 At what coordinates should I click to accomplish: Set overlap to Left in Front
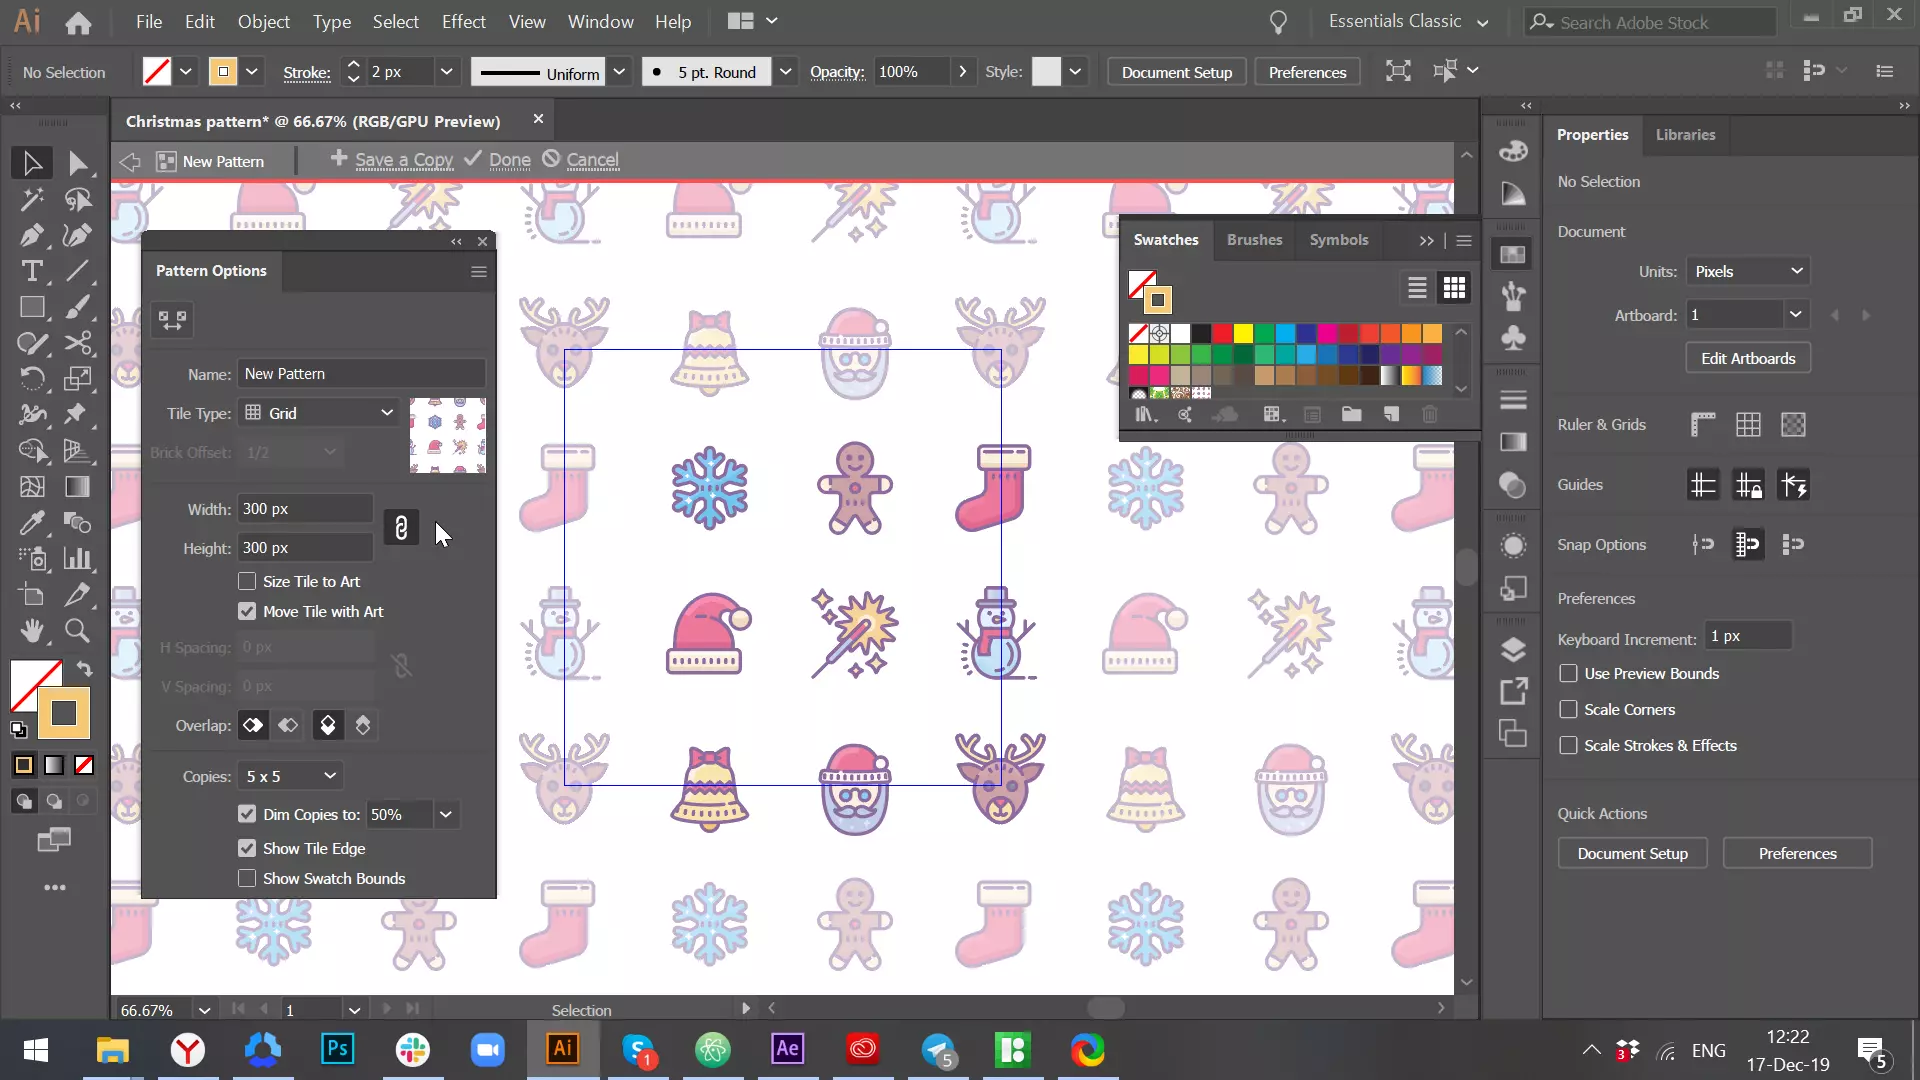tap(253, 725)
